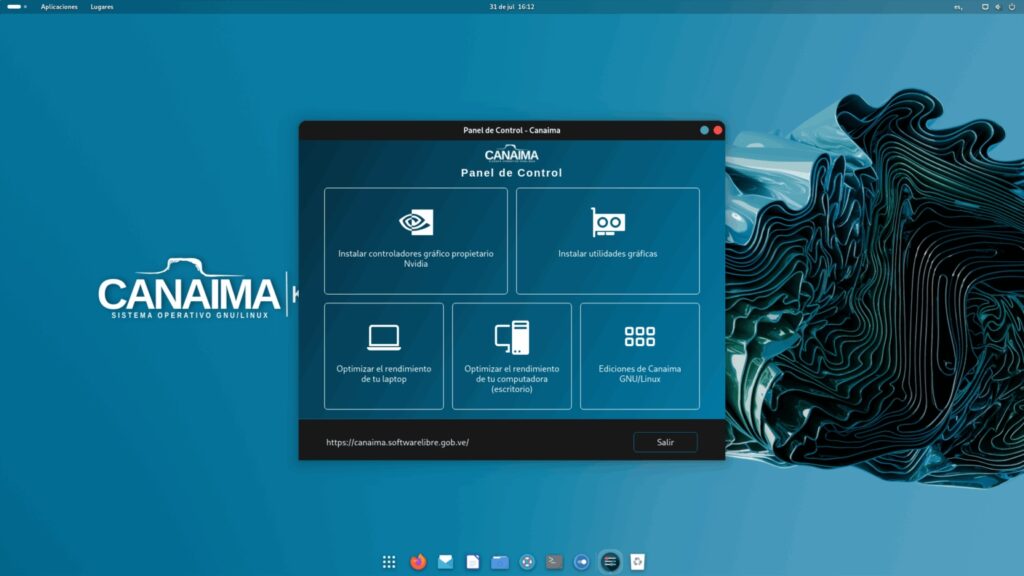The image size is (1024, 576).
Task: Open the mail client in the dock
Action: 445,562
